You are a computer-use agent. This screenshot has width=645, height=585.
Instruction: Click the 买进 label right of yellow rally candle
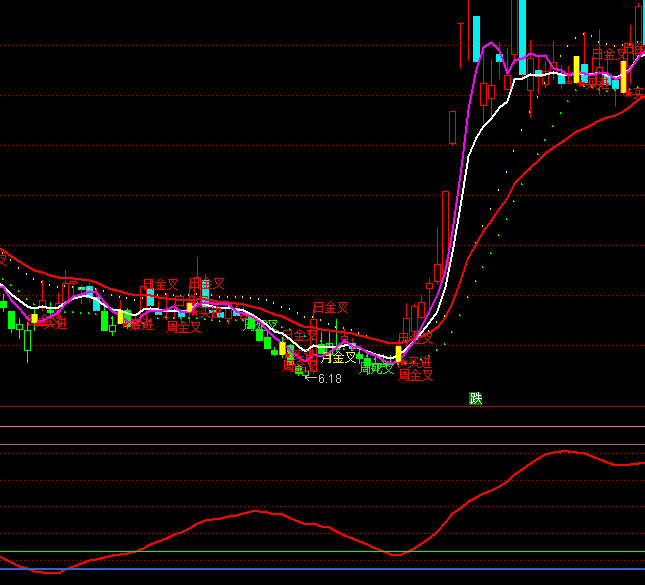pos(420,361)
